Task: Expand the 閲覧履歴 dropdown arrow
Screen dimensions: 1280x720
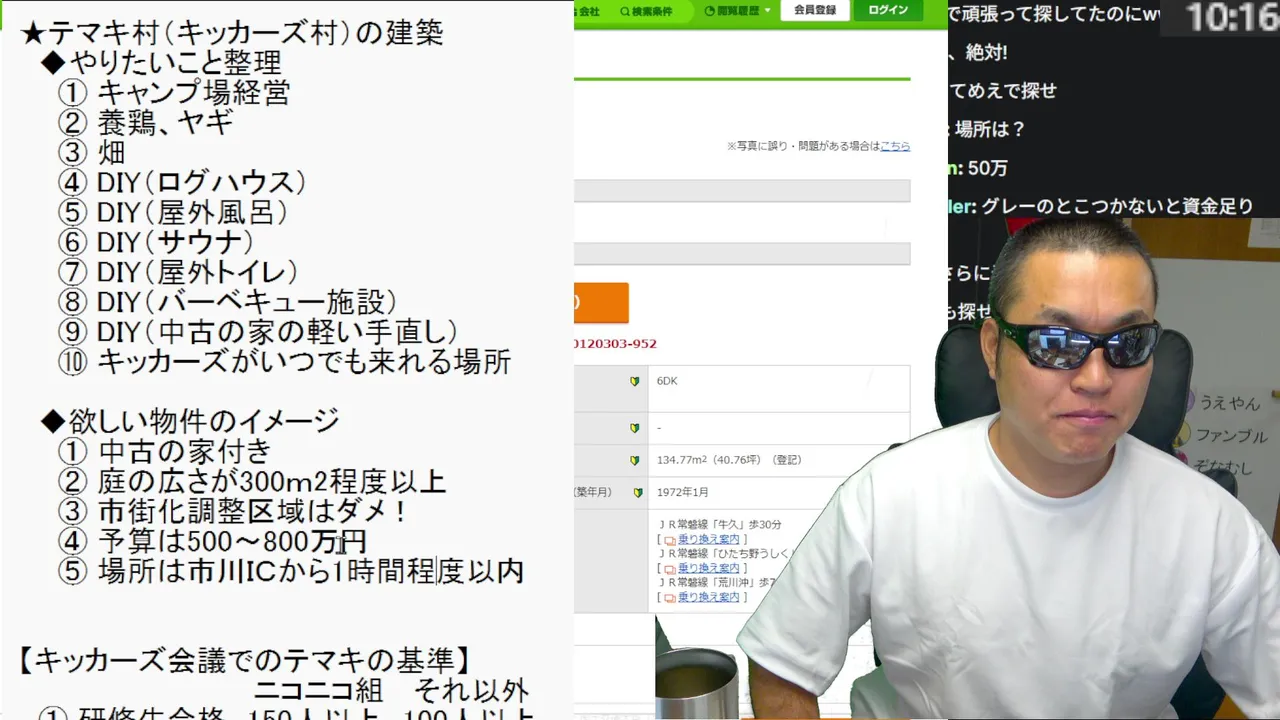Action: 768,11
